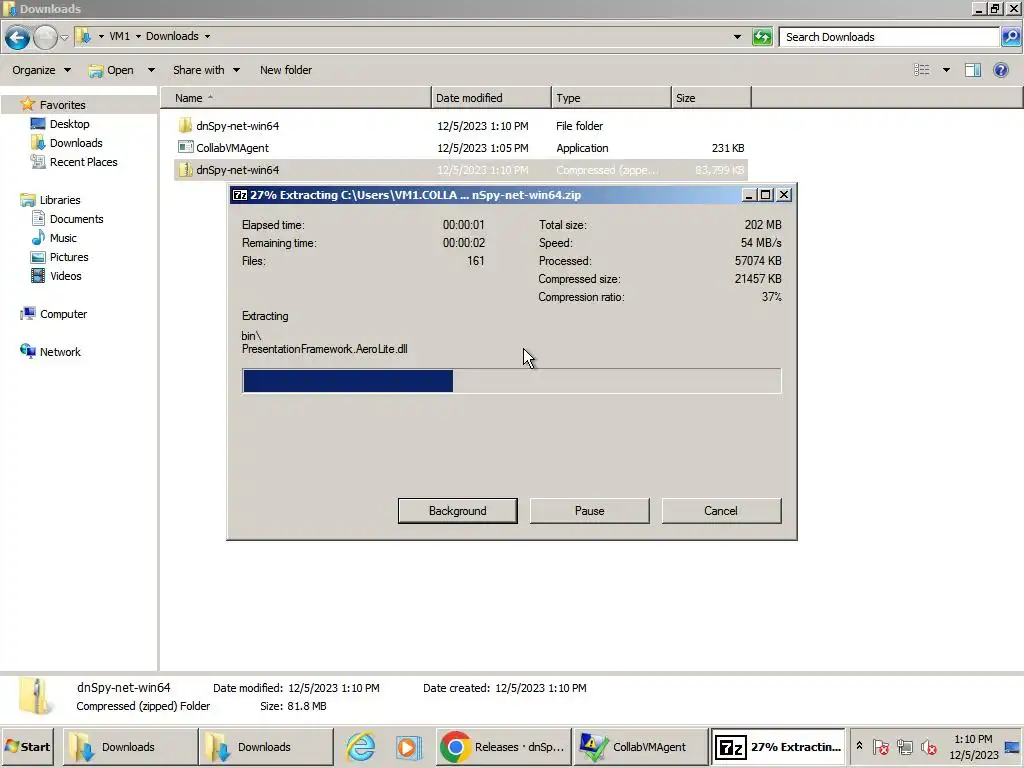The width and height of the screenshot is (1024, 768).
Task: Select the Videos library
Action: coord(65,276)
